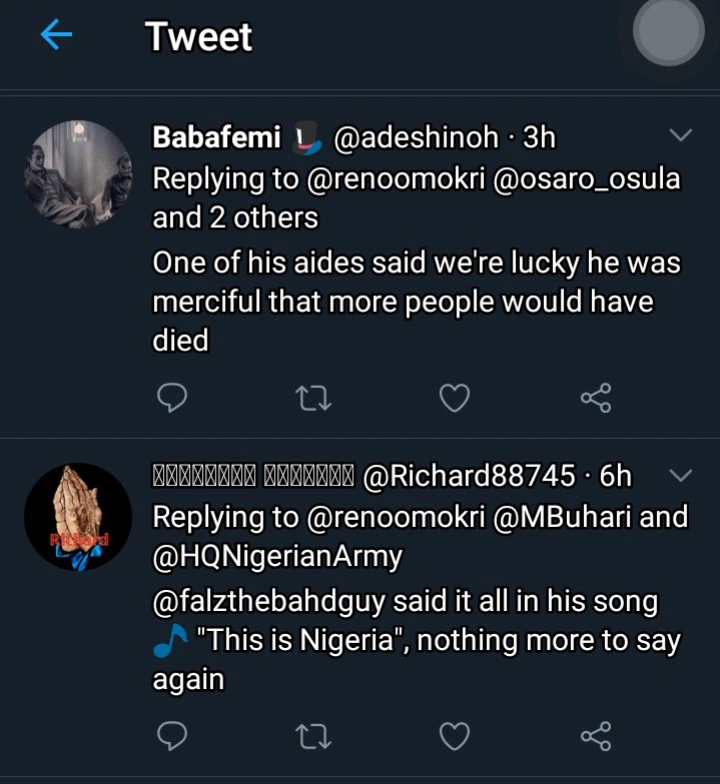The width and height of the screenshot is (720, 784).
Task: Like Babafemi's tweet with heart icon
Action: pos(455,399)
